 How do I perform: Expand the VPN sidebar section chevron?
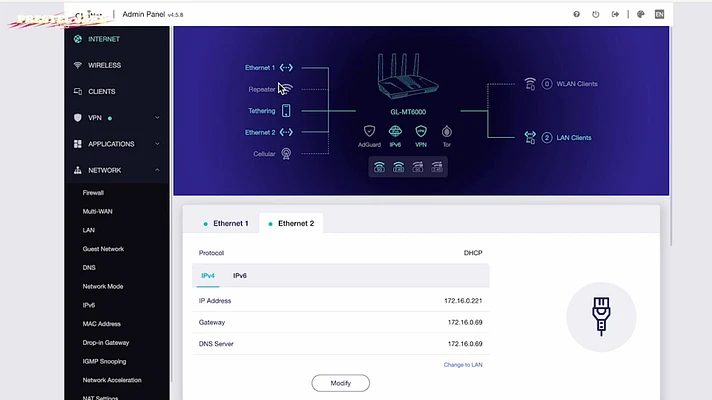click(x=157, y=118)
